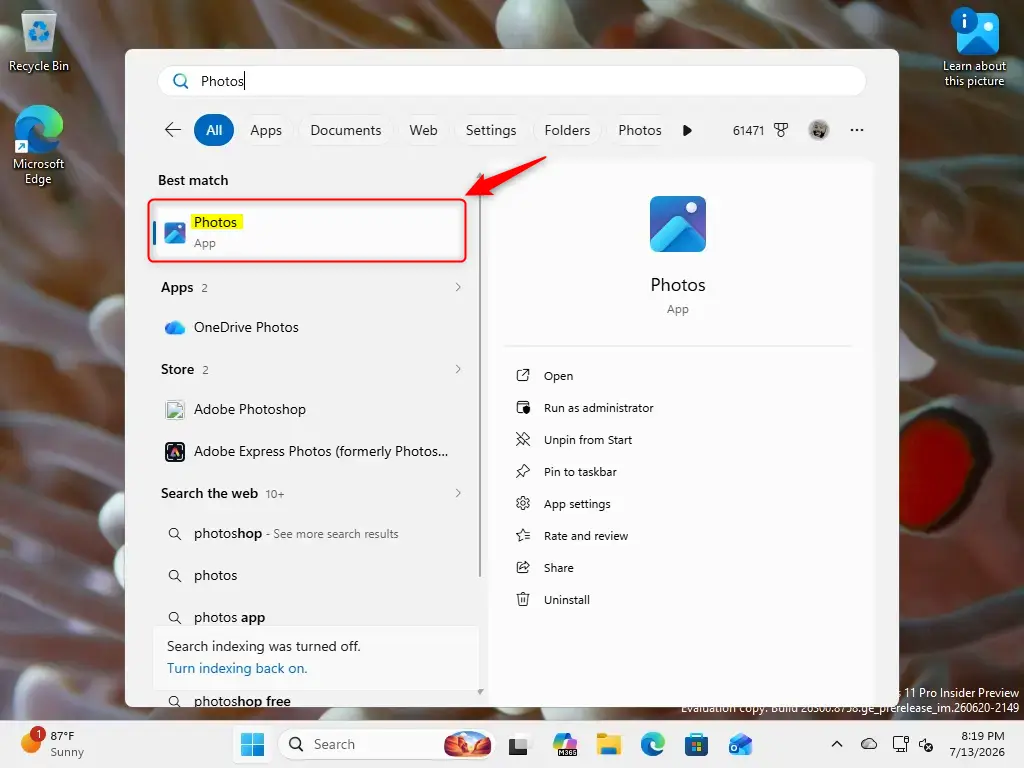The height and width of the screenshot is (768, 1024).
Task: Go back with the left arrow
Action: pos(172,130)
